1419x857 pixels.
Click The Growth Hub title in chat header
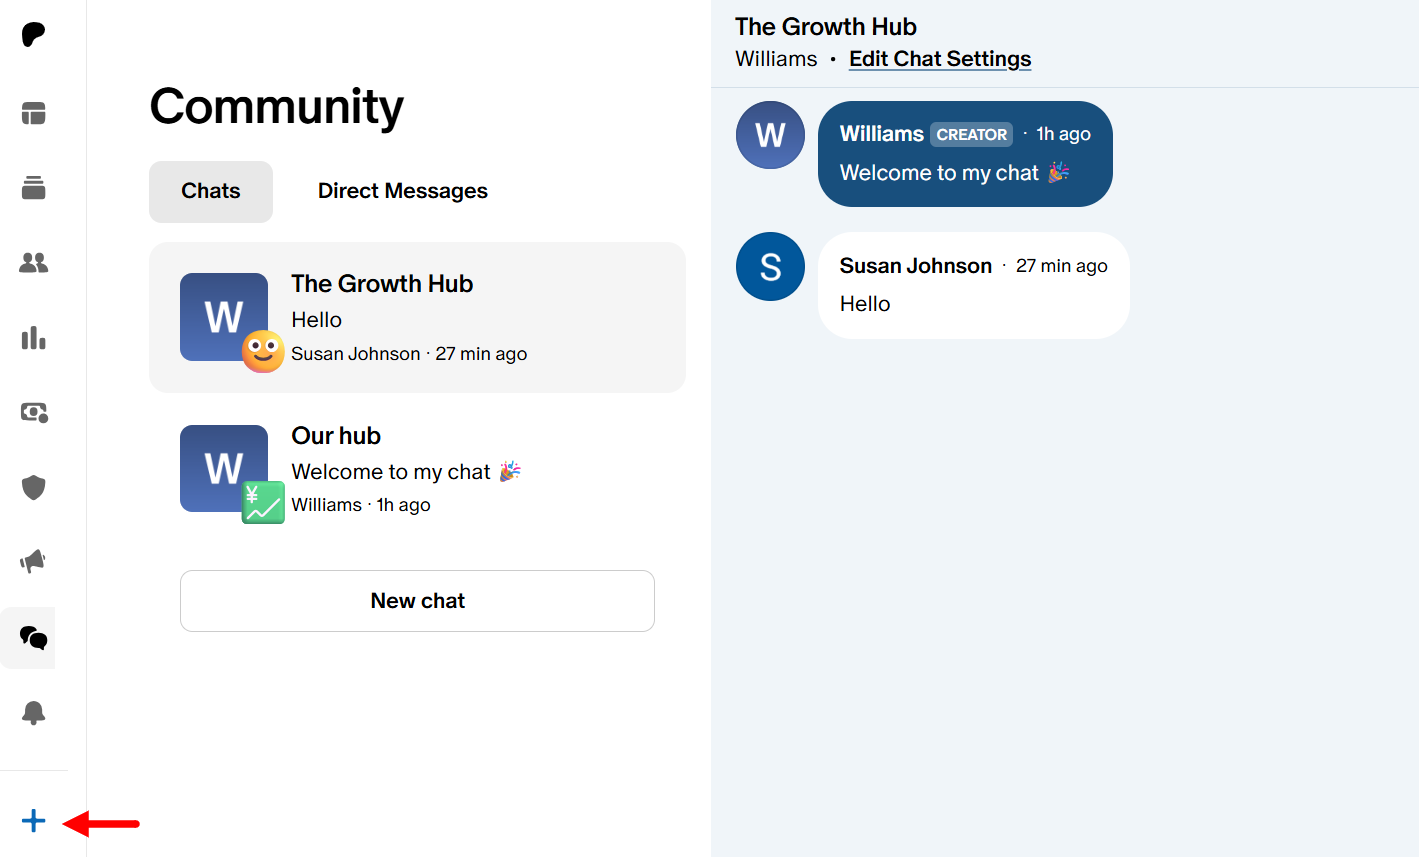(826, 27)
